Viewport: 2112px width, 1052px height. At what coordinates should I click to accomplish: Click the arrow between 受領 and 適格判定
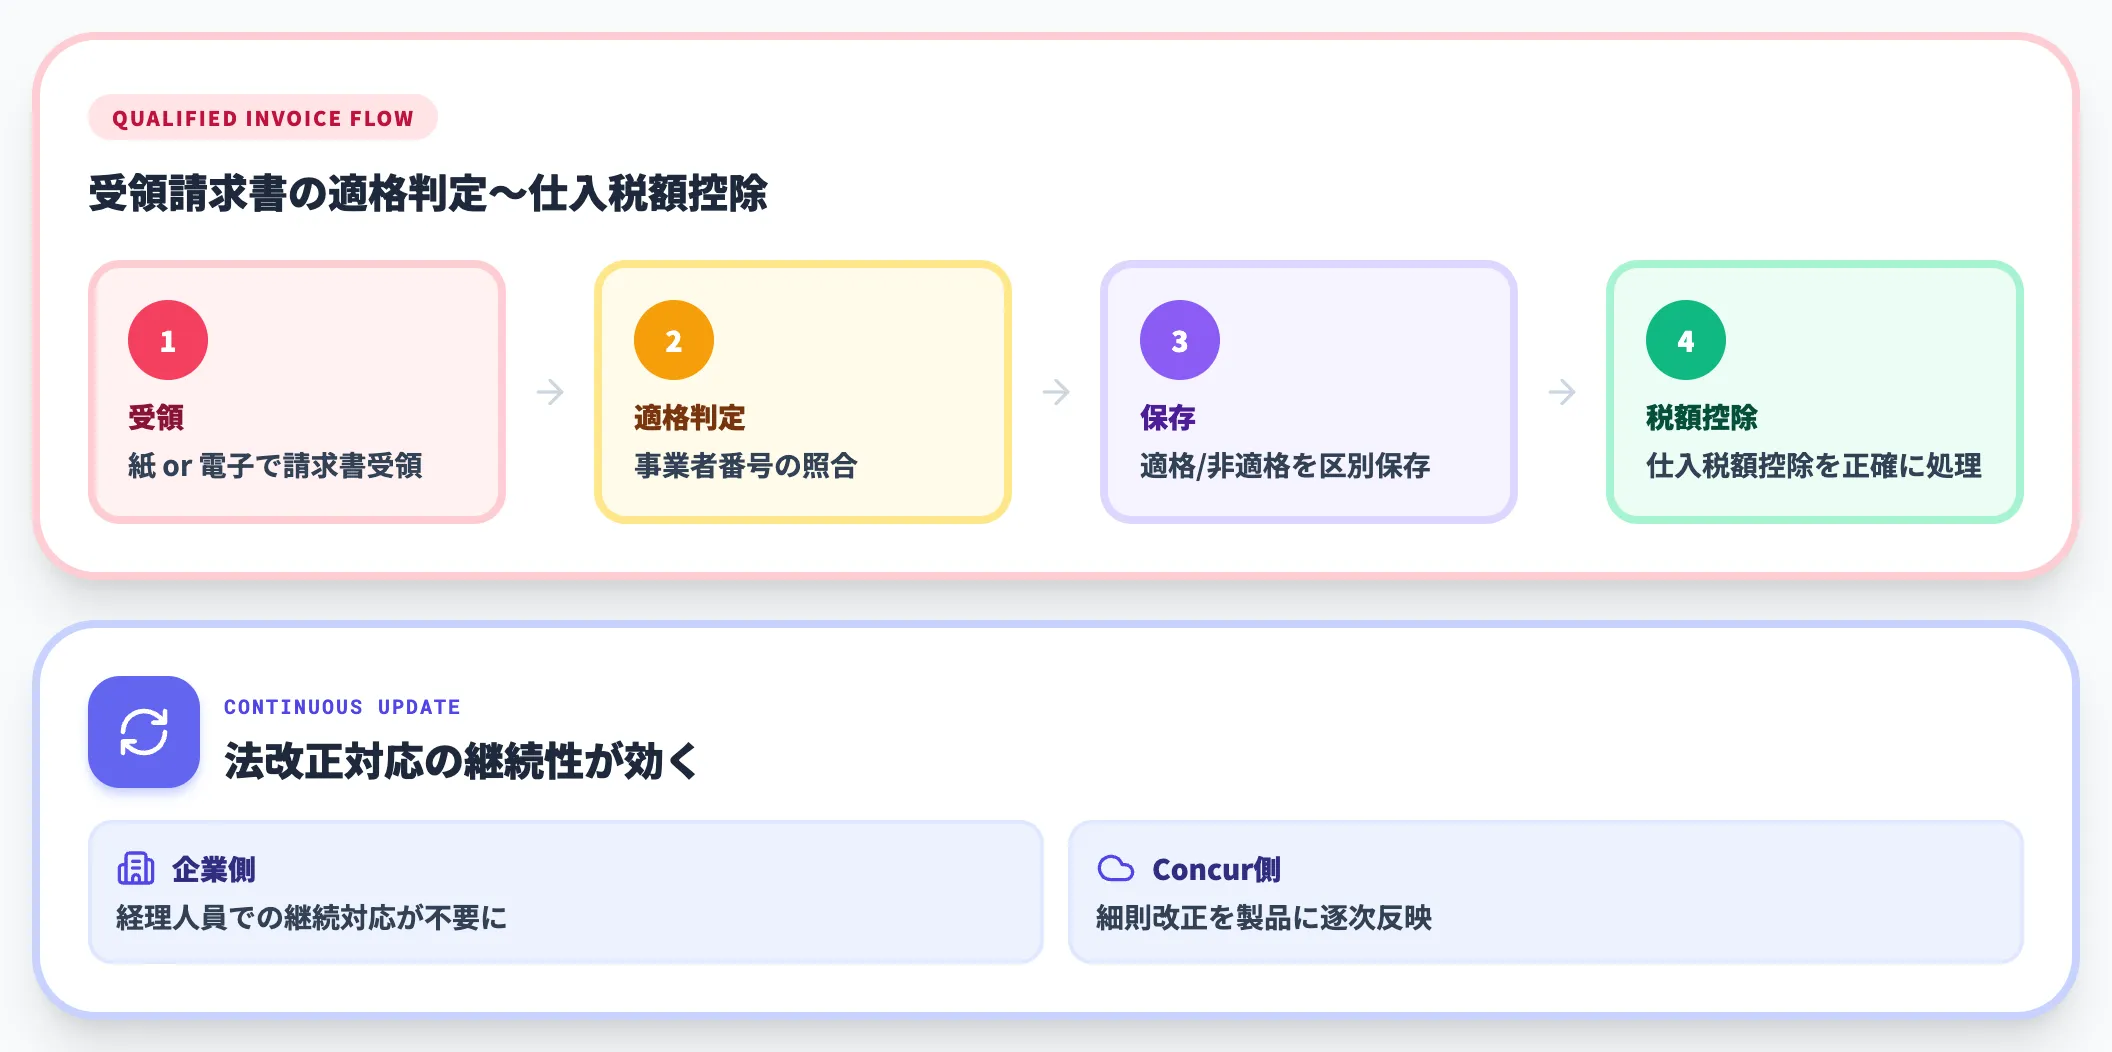point(550,392)
